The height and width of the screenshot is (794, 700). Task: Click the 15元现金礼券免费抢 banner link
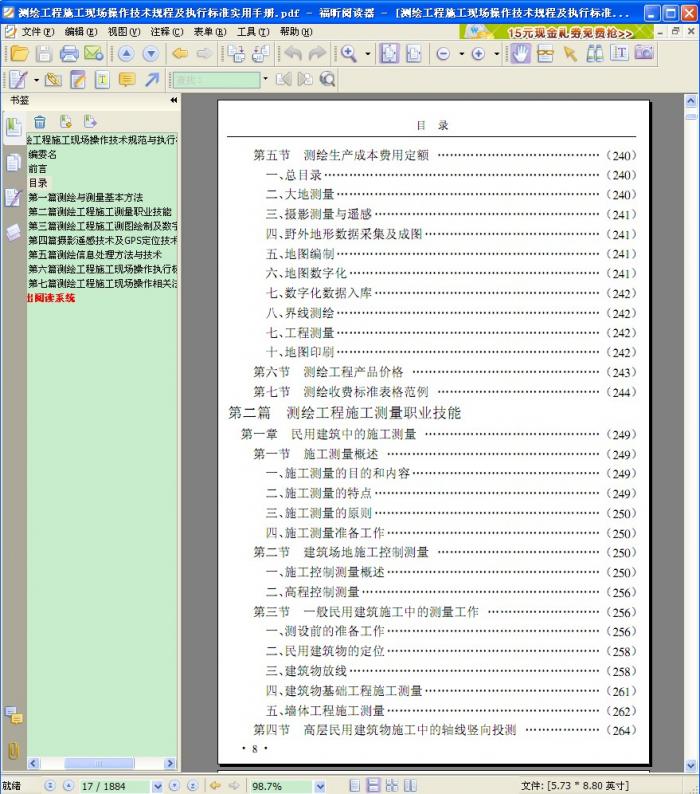point(570,32)
